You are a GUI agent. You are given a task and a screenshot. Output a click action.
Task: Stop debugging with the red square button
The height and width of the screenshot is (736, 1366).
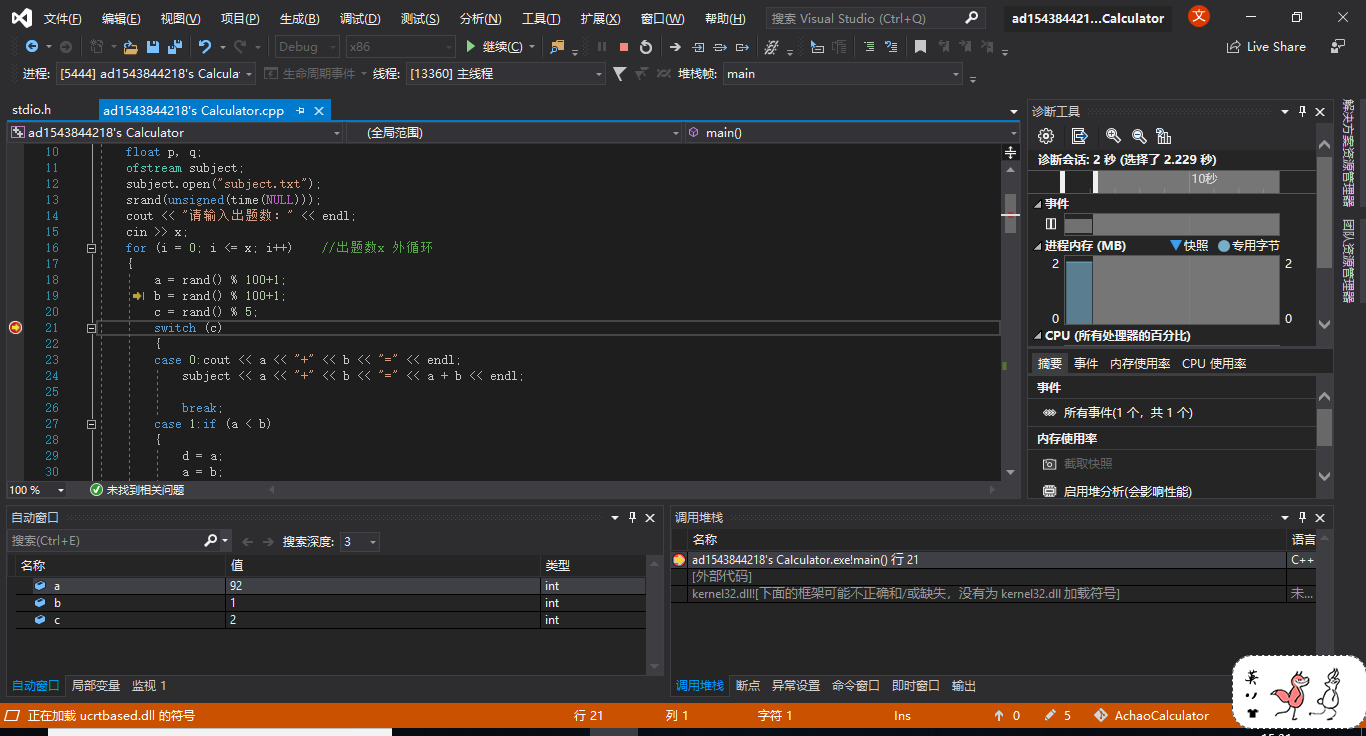click(x=624, y=47)
